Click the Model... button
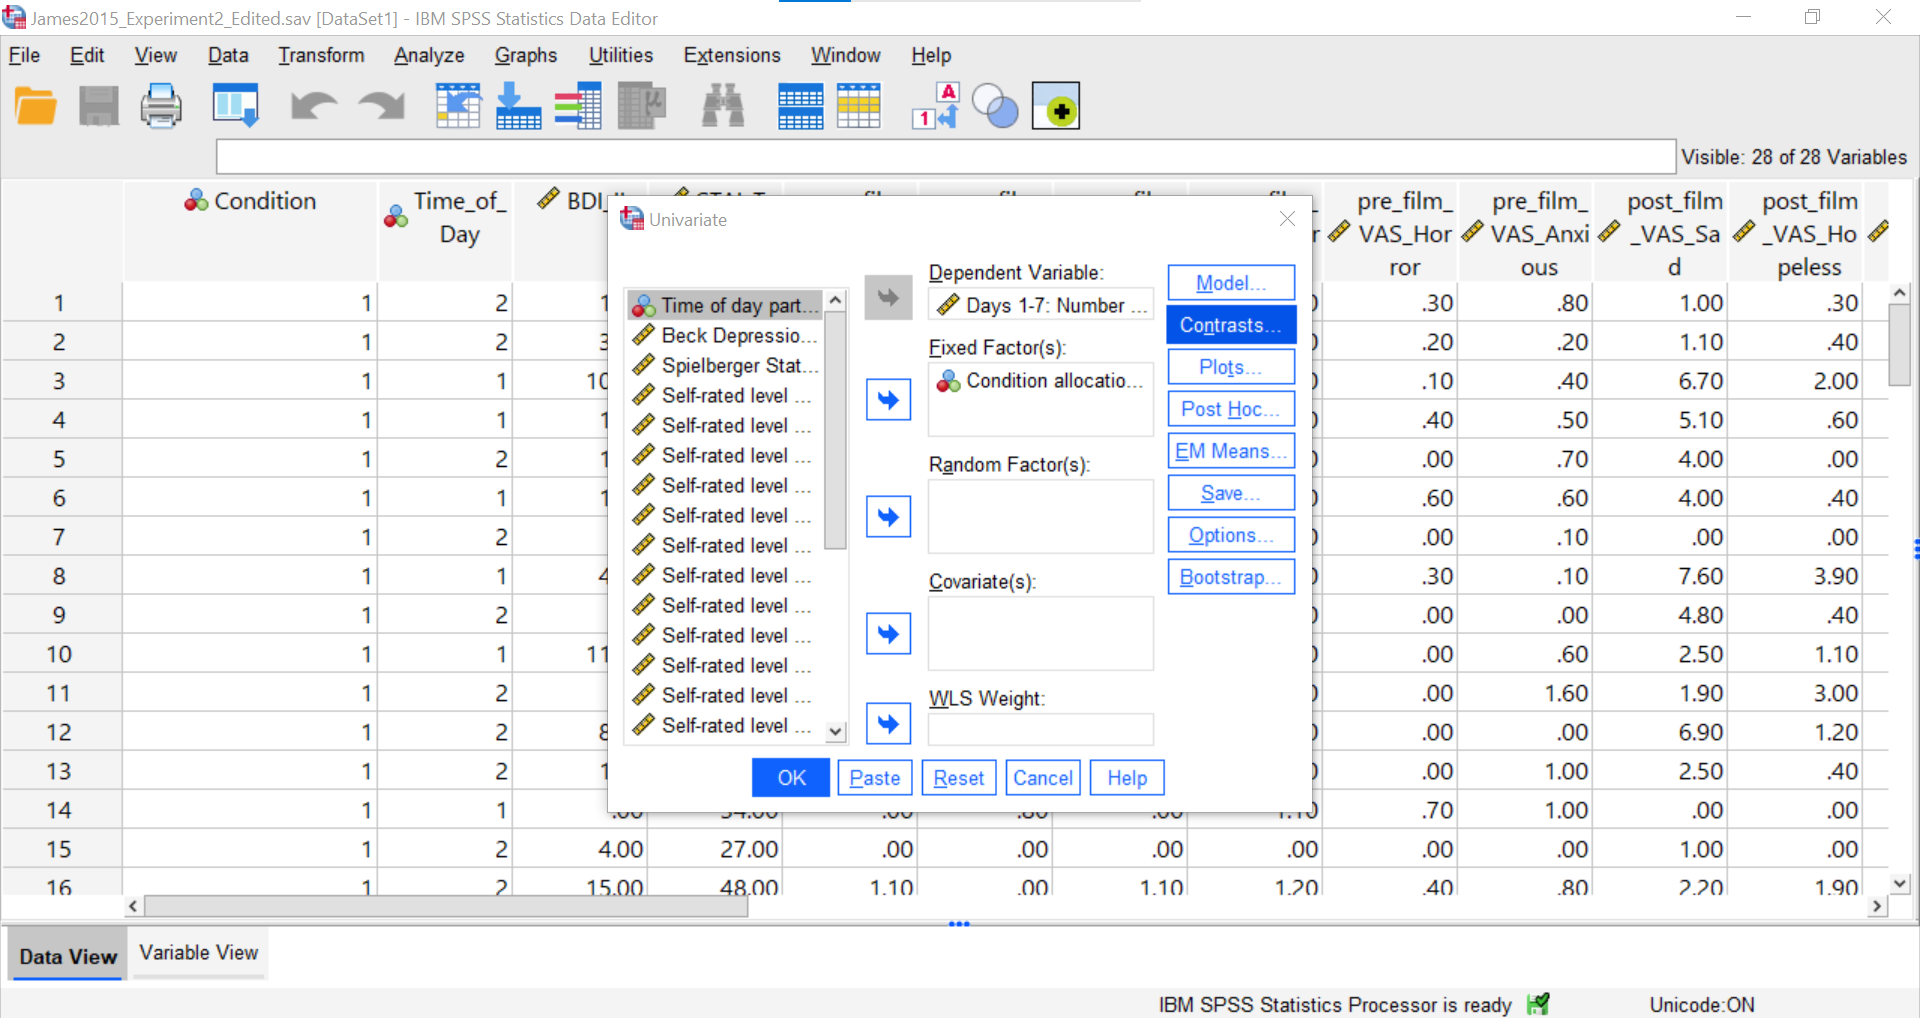 [1231, 283]
